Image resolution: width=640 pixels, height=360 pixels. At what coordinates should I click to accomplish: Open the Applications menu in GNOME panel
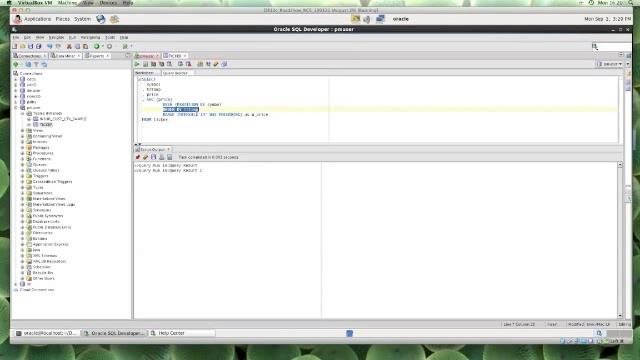click(x=38, y=19)
